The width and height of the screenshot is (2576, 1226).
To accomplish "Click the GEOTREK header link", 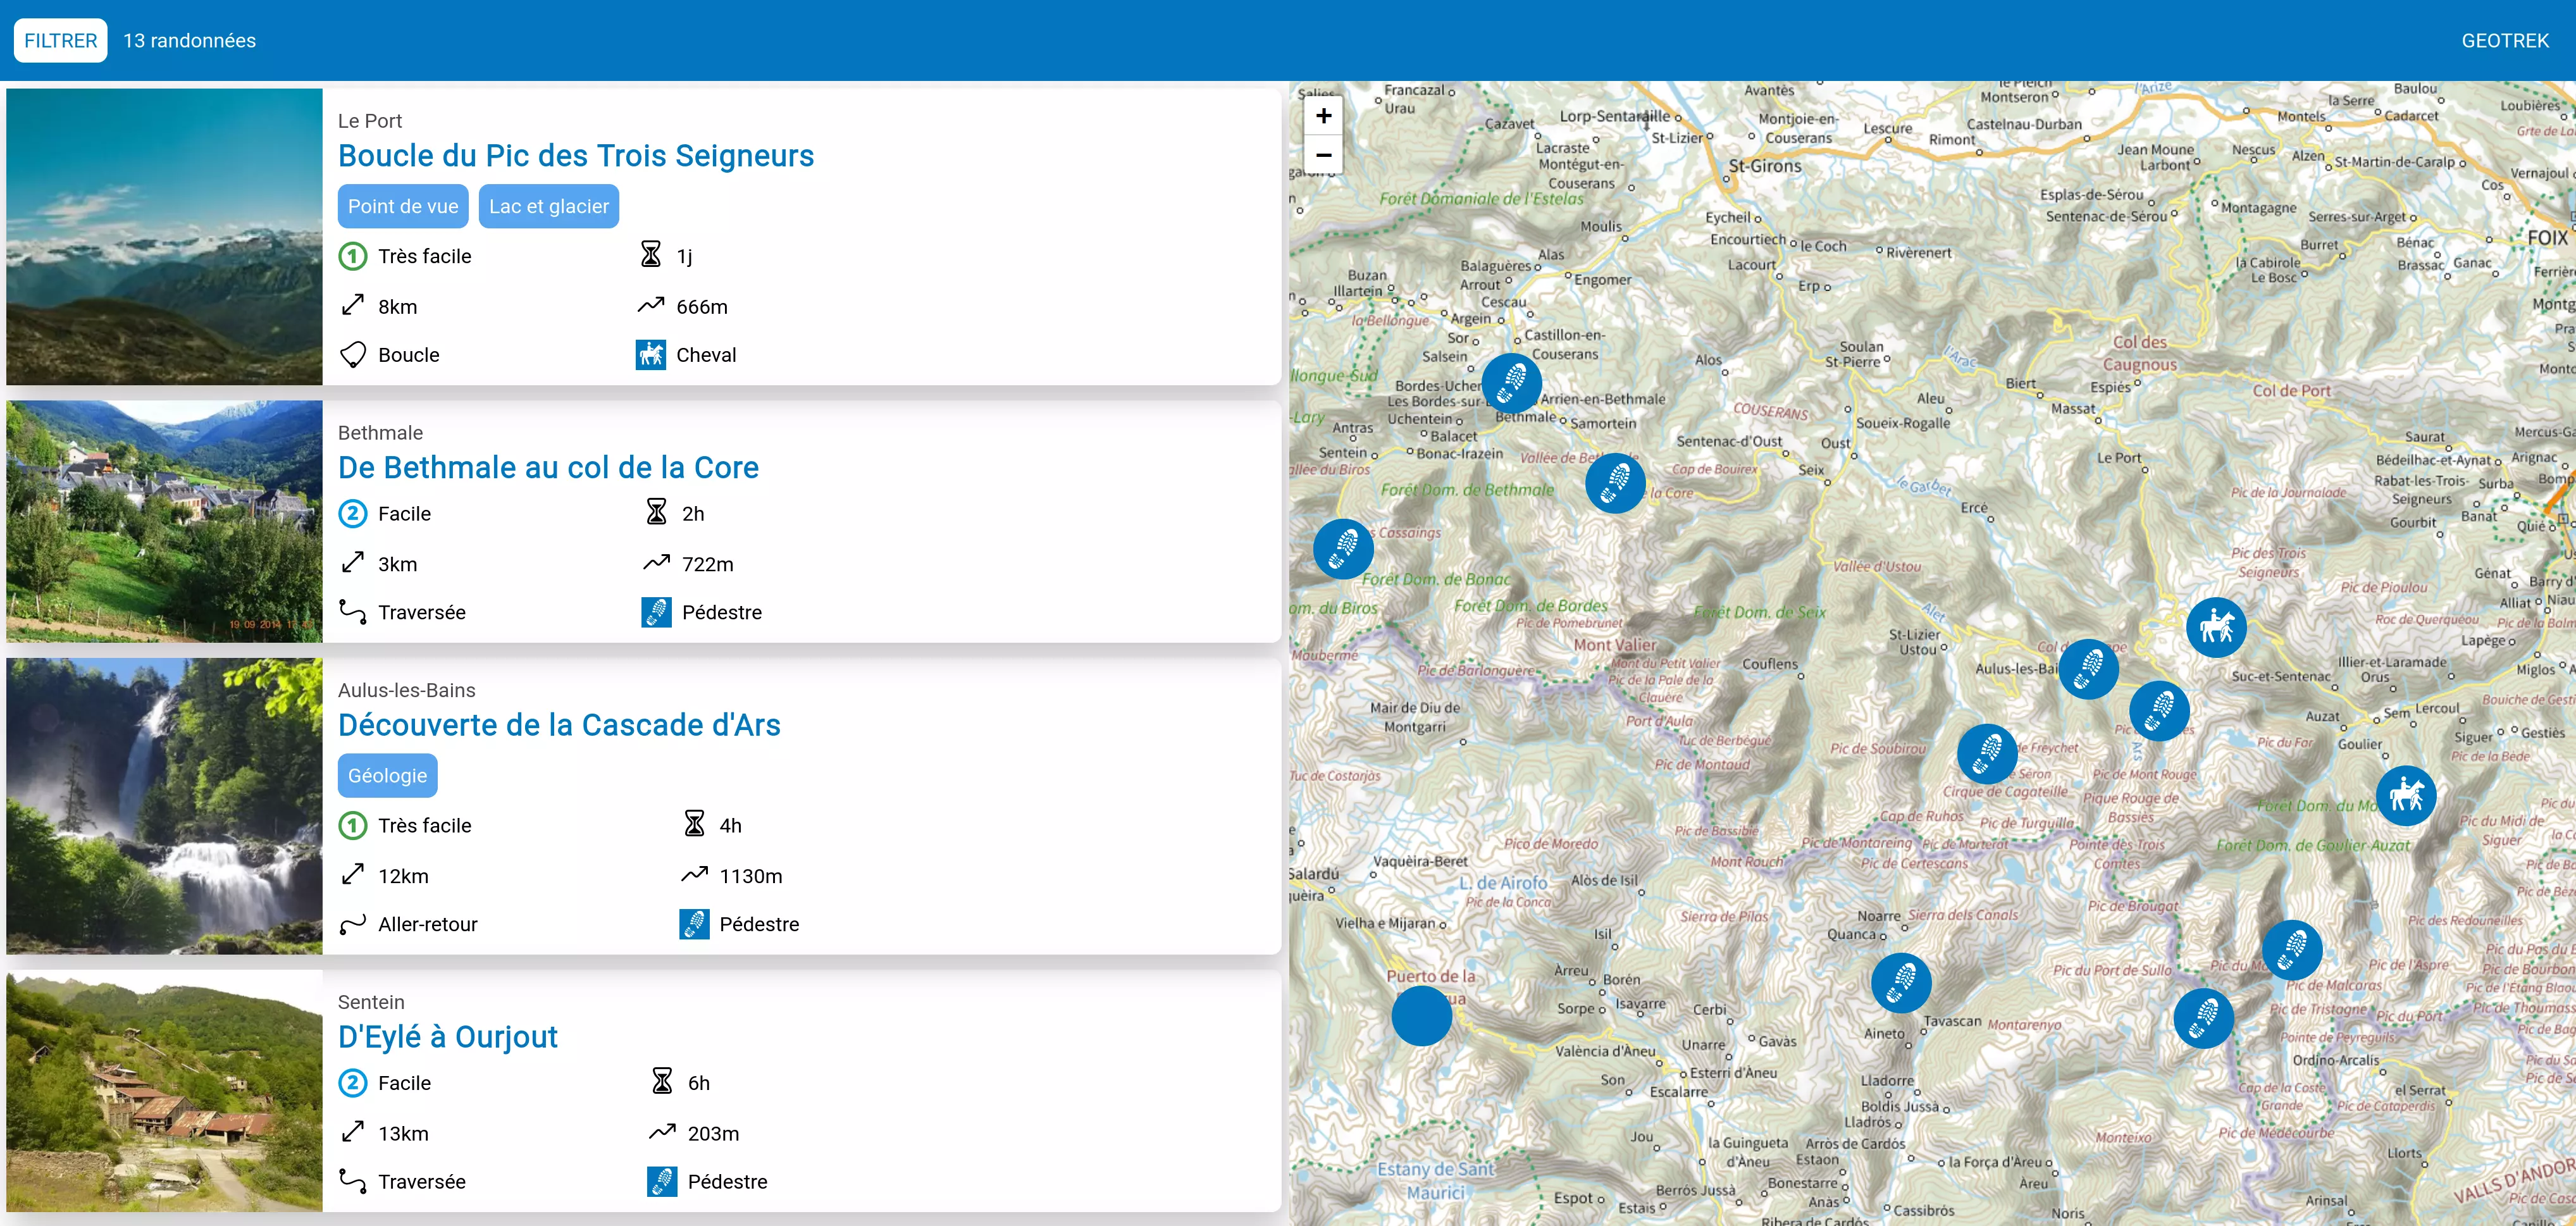I will (x=2504, y=41).
